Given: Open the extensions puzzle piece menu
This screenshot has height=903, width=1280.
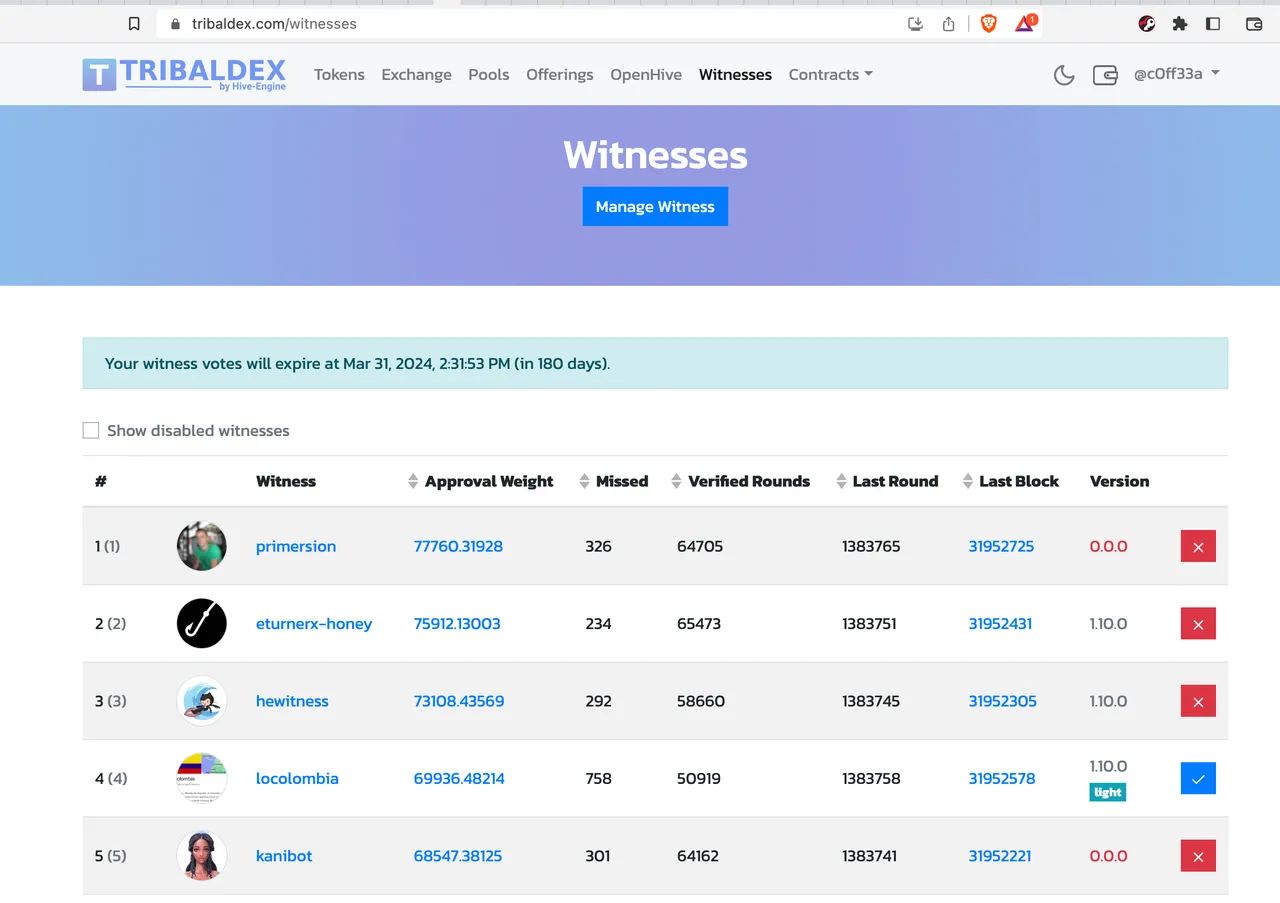Looking at the screenshot, I should pyautogui.click(x=1180, y=24).
